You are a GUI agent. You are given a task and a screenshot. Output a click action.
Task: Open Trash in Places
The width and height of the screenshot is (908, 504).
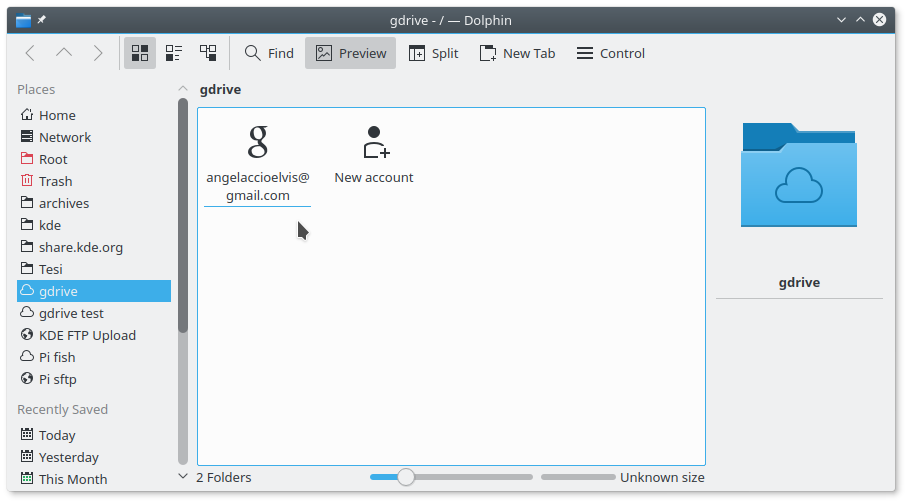[x=94, y=181]
